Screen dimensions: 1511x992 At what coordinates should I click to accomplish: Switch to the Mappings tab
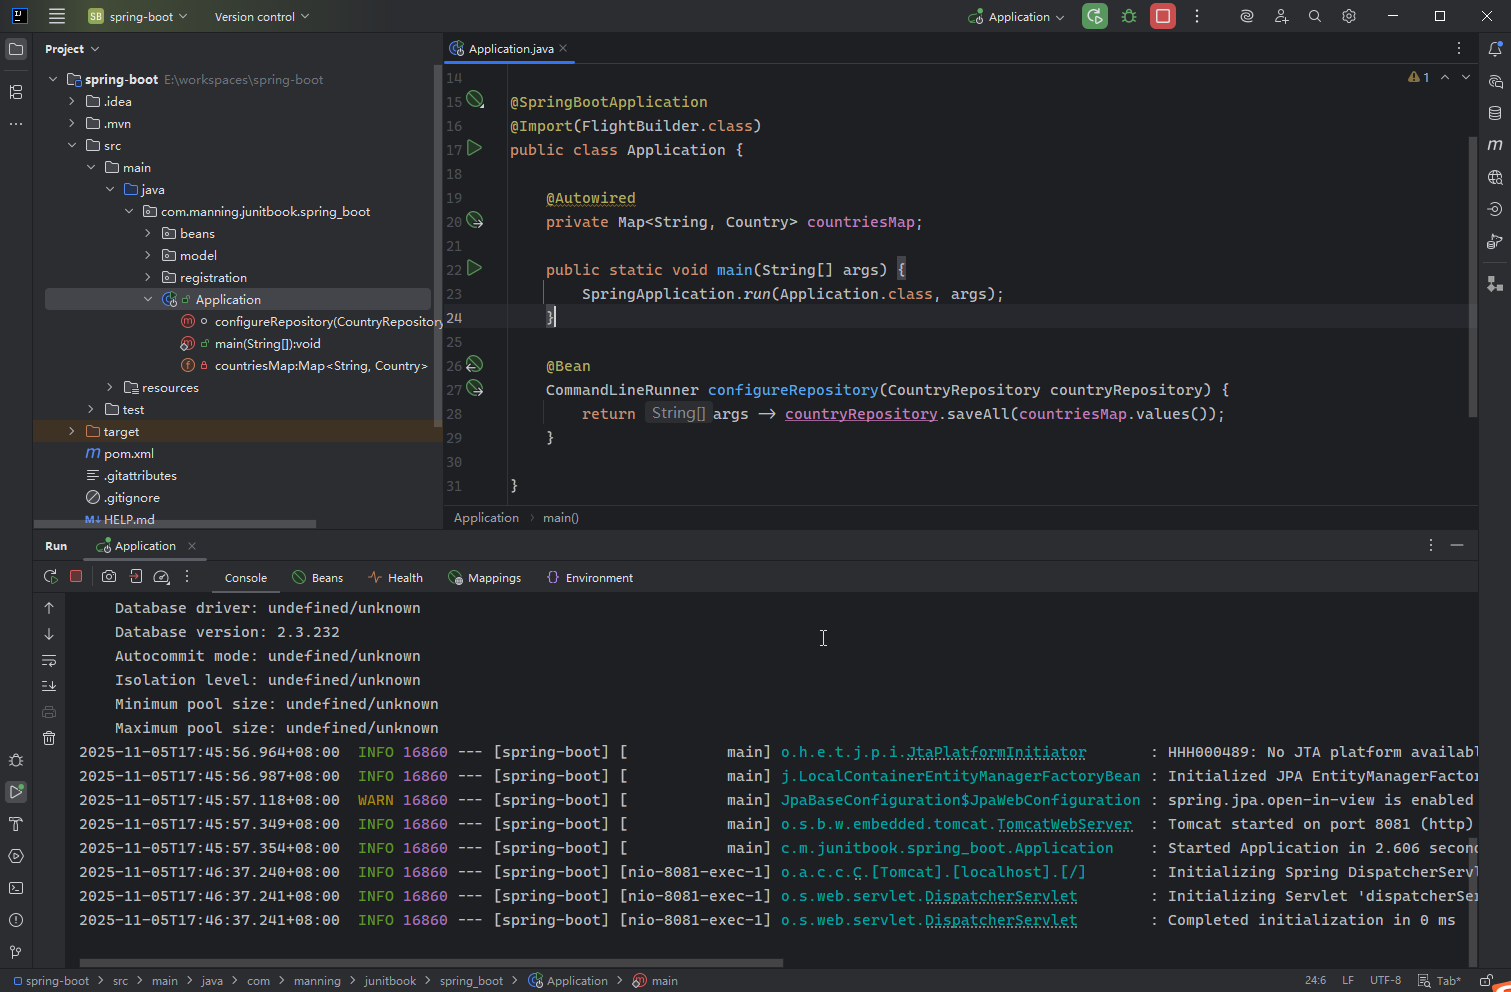(485, 578)
